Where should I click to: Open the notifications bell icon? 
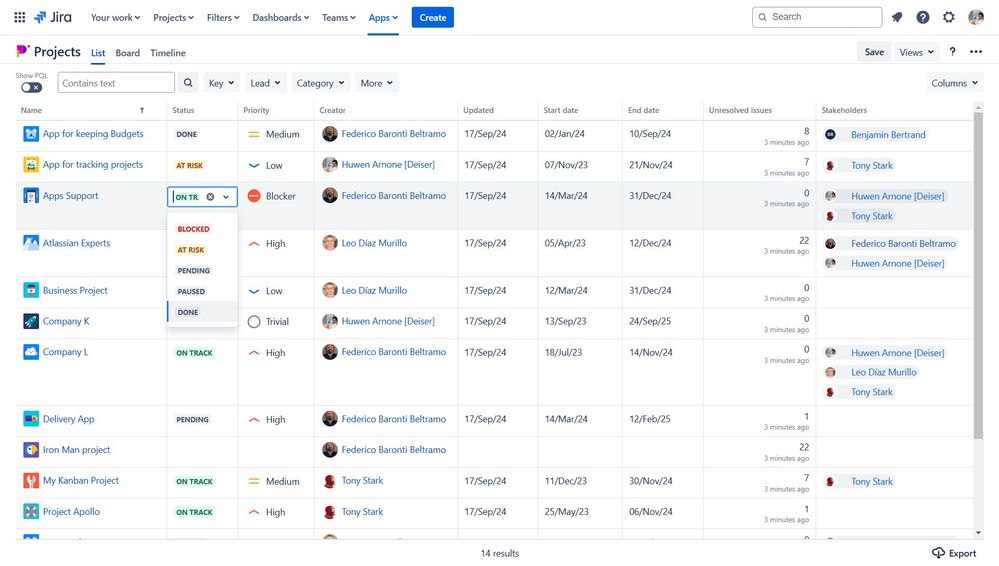[897, 17]
